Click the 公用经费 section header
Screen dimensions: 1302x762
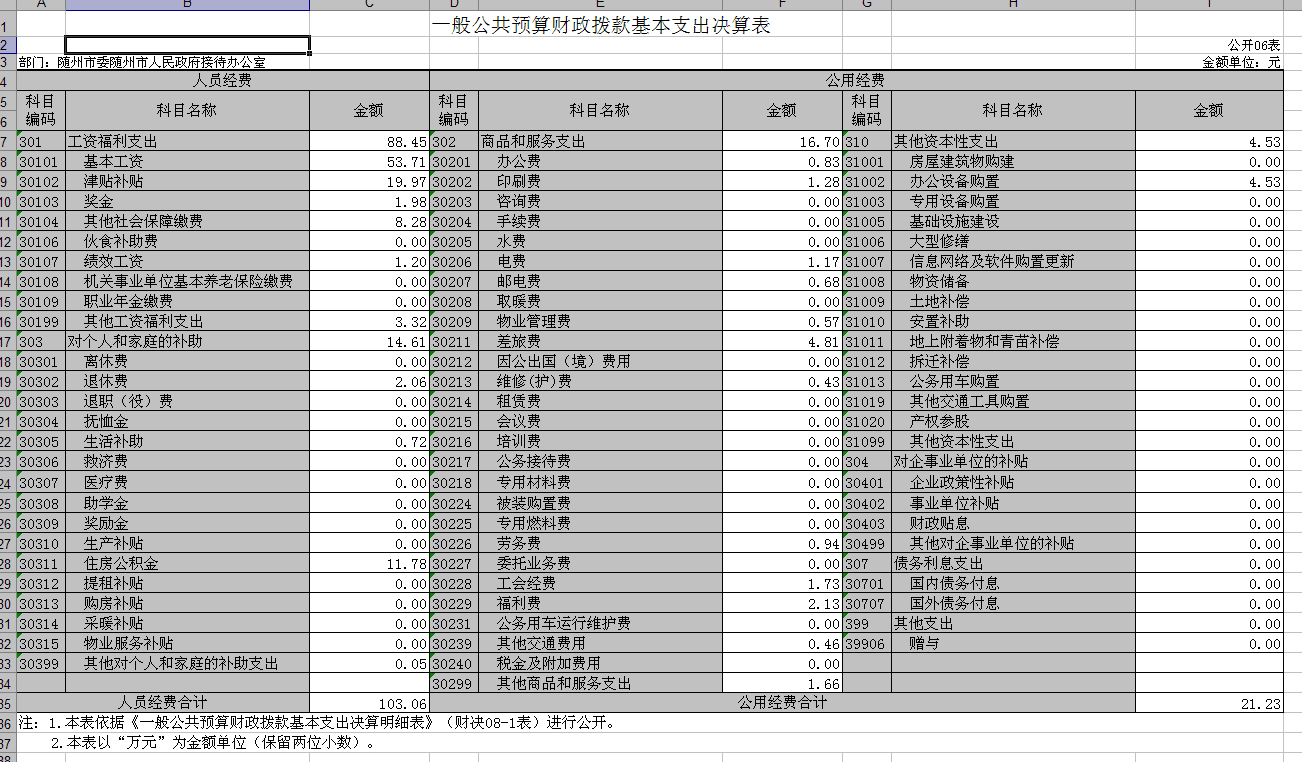pyautogui.click(x=854, y=80)
